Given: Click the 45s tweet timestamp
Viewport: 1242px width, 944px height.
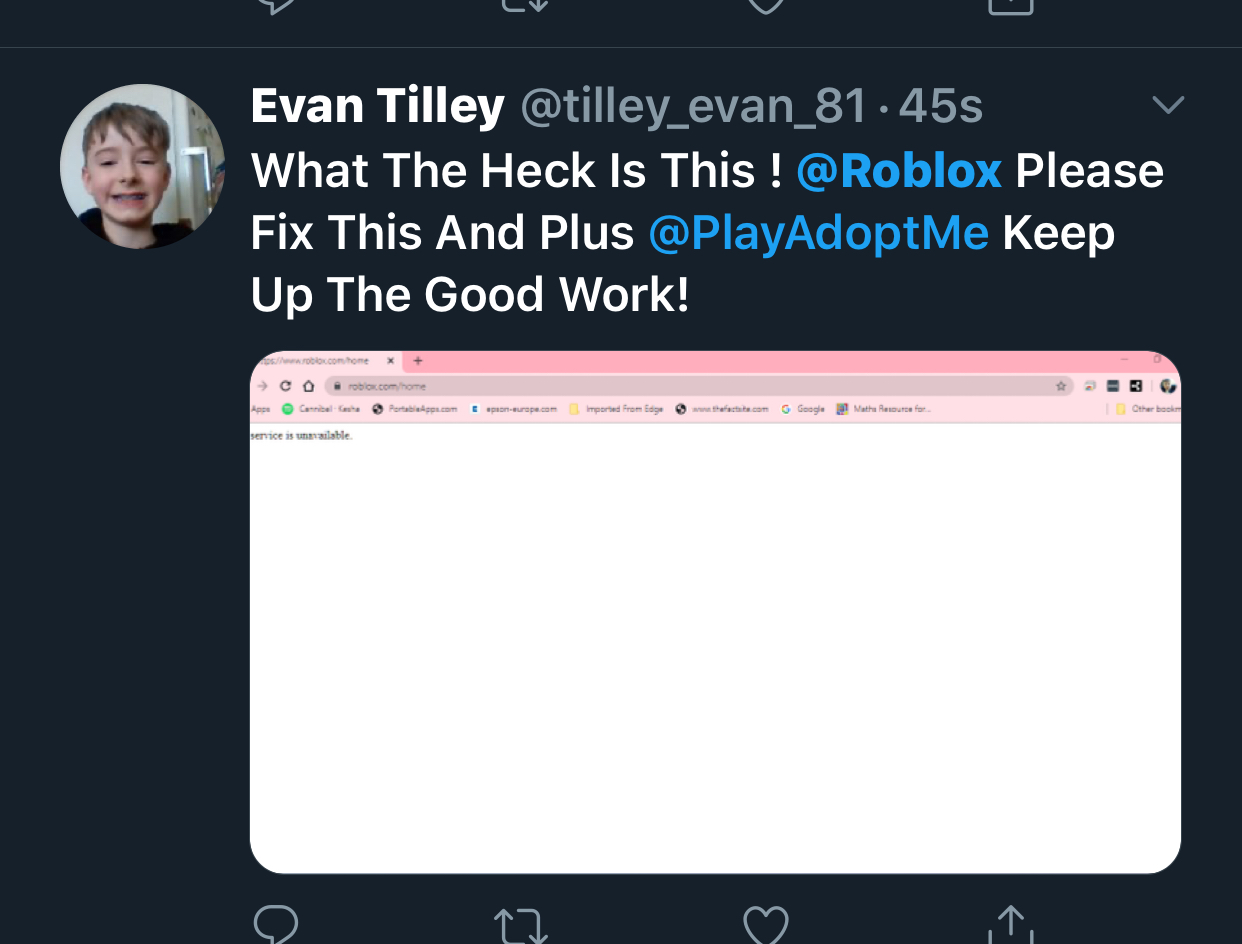Looking at the screenshot, I should pos(940,107).
